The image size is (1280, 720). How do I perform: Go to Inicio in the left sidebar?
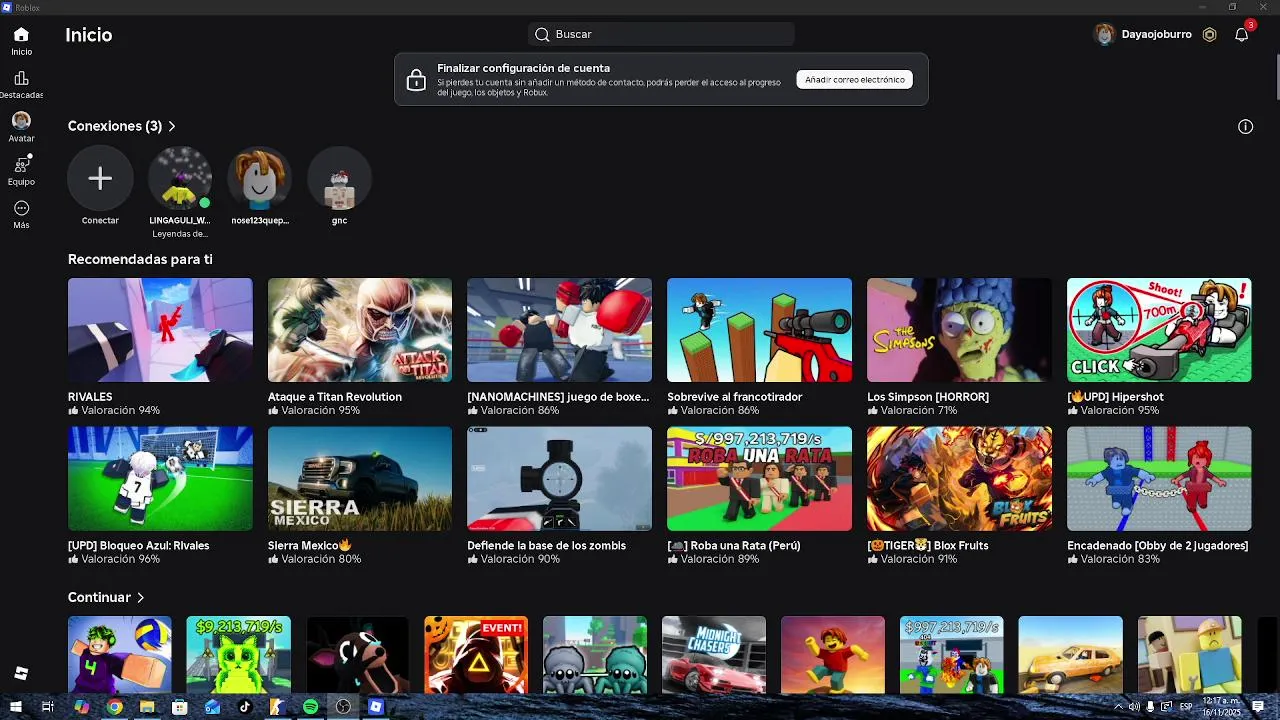click(21, 41)
